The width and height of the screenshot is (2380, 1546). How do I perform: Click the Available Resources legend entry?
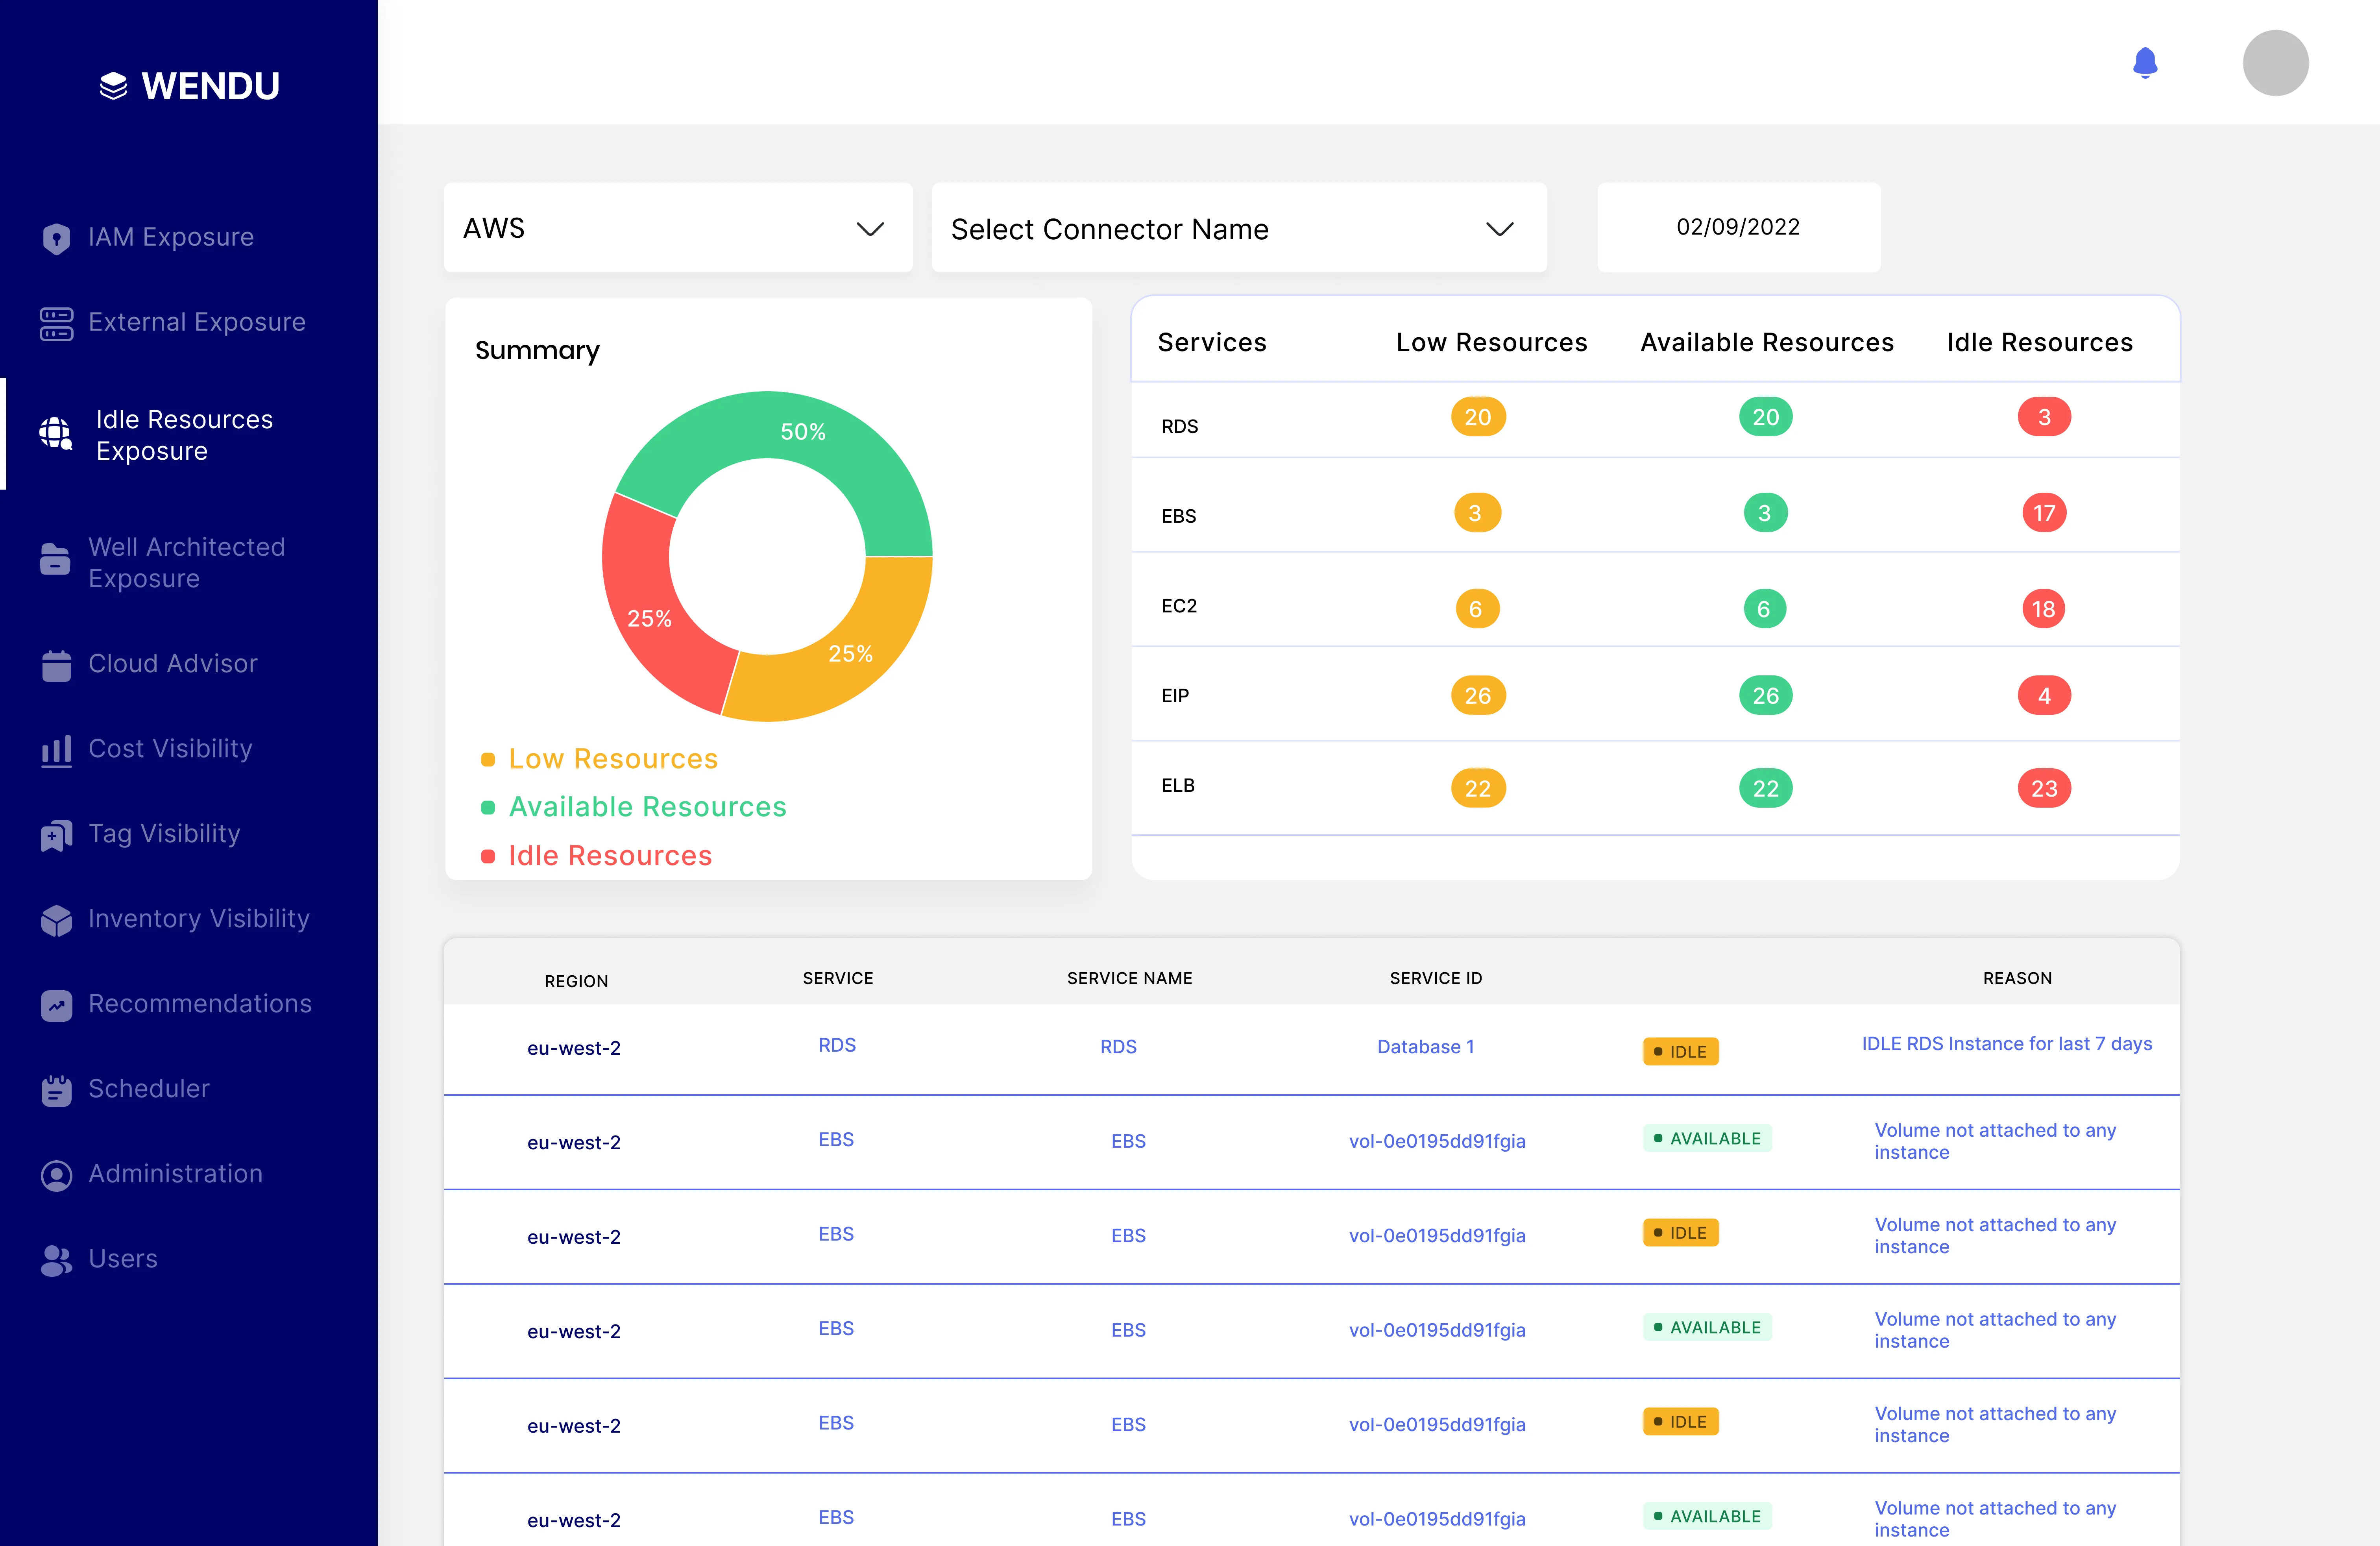pyautogui.click(x=634, y=807)
